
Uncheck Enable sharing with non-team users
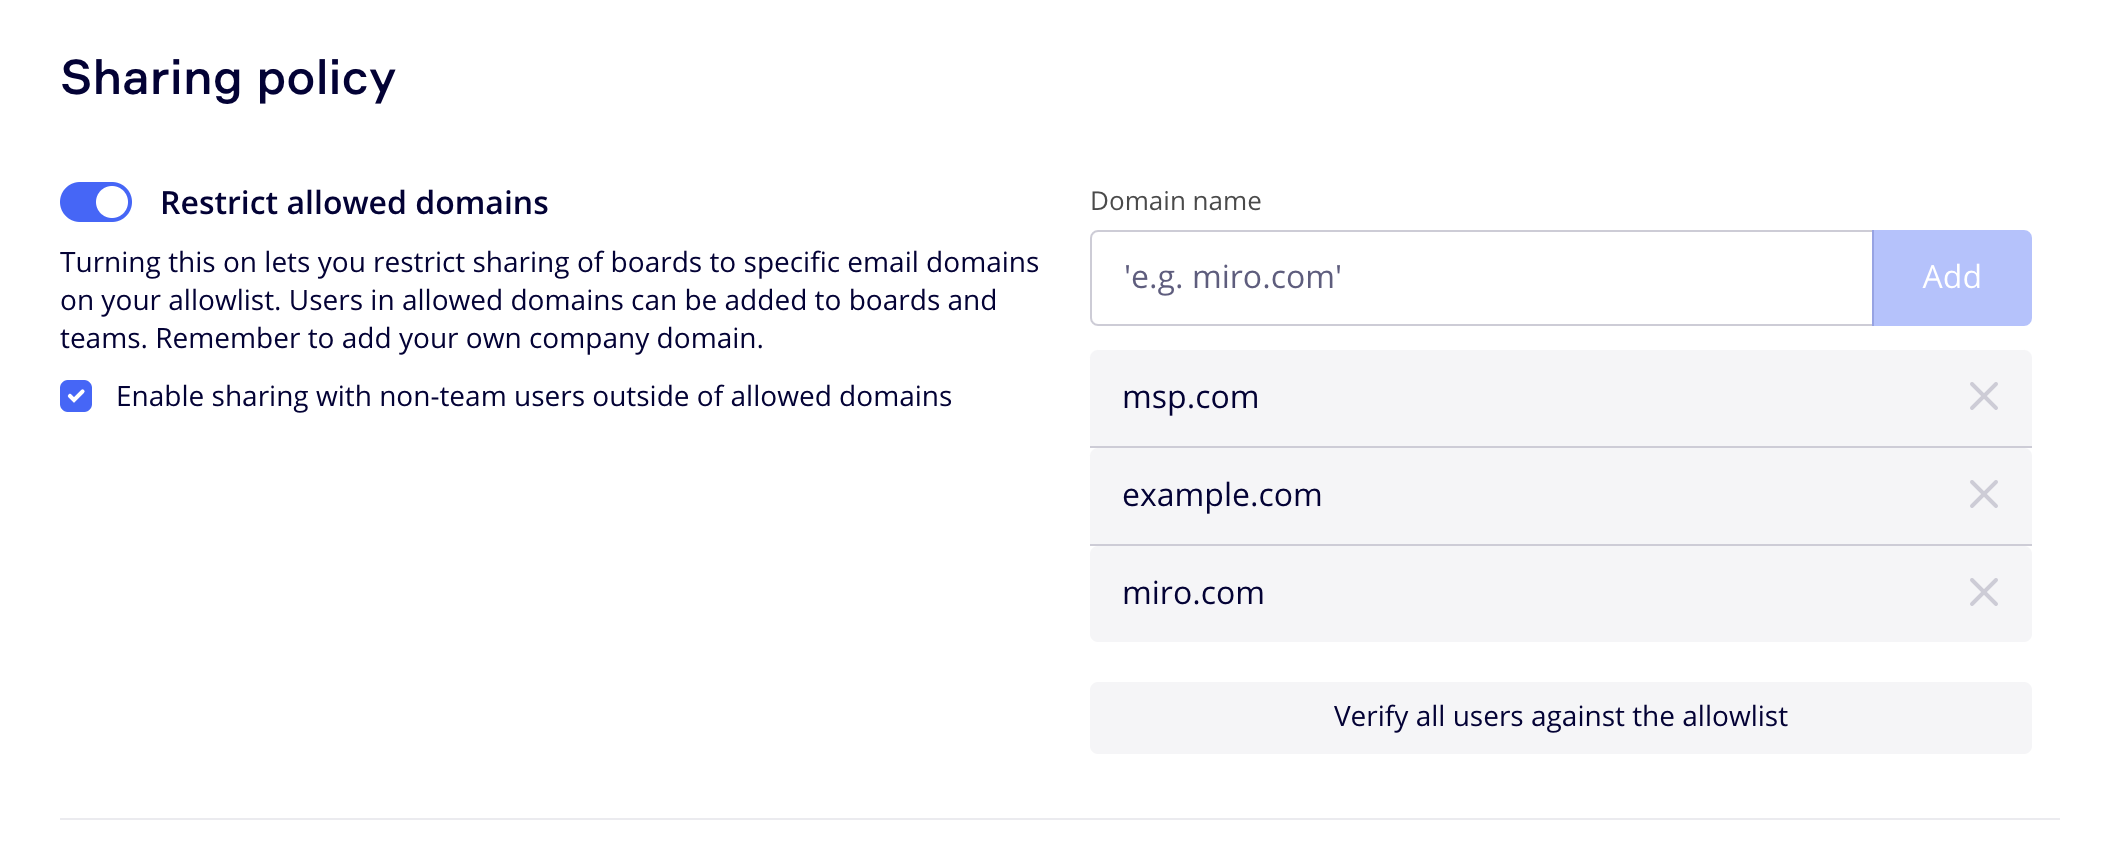point(76,397)
